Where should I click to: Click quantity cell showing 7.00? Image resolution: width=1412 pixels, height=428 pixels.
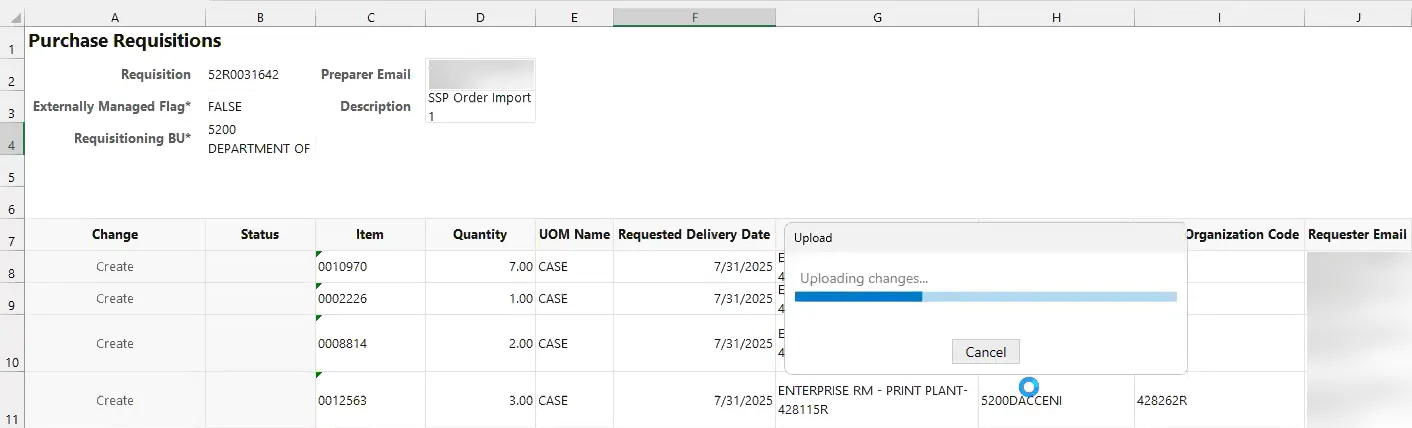coord(480,267)
